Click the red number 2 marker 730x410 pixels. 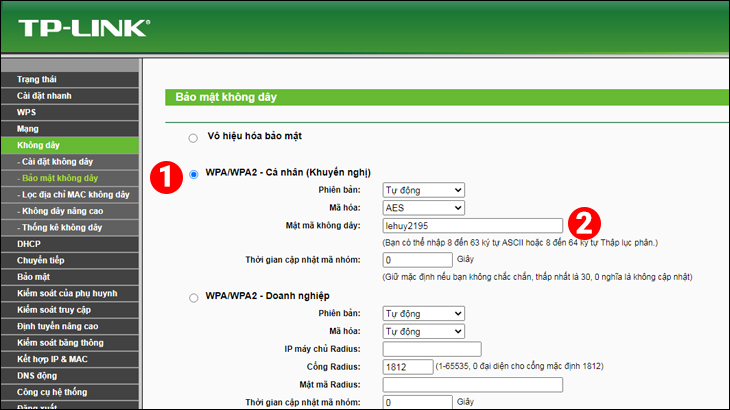pyautogui.click(x=584, y=223)
